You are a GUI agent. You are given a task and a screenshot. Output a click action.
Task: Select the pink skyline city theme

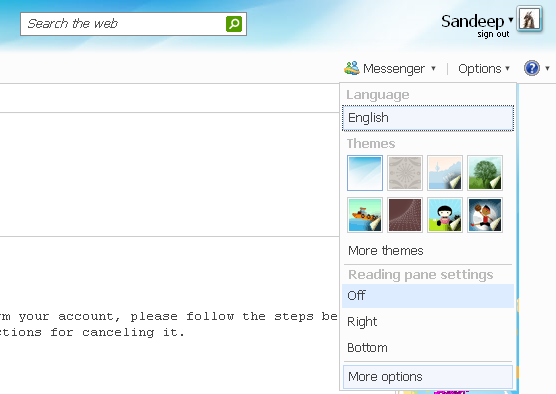pyautogui.click(x=445, y=173)
